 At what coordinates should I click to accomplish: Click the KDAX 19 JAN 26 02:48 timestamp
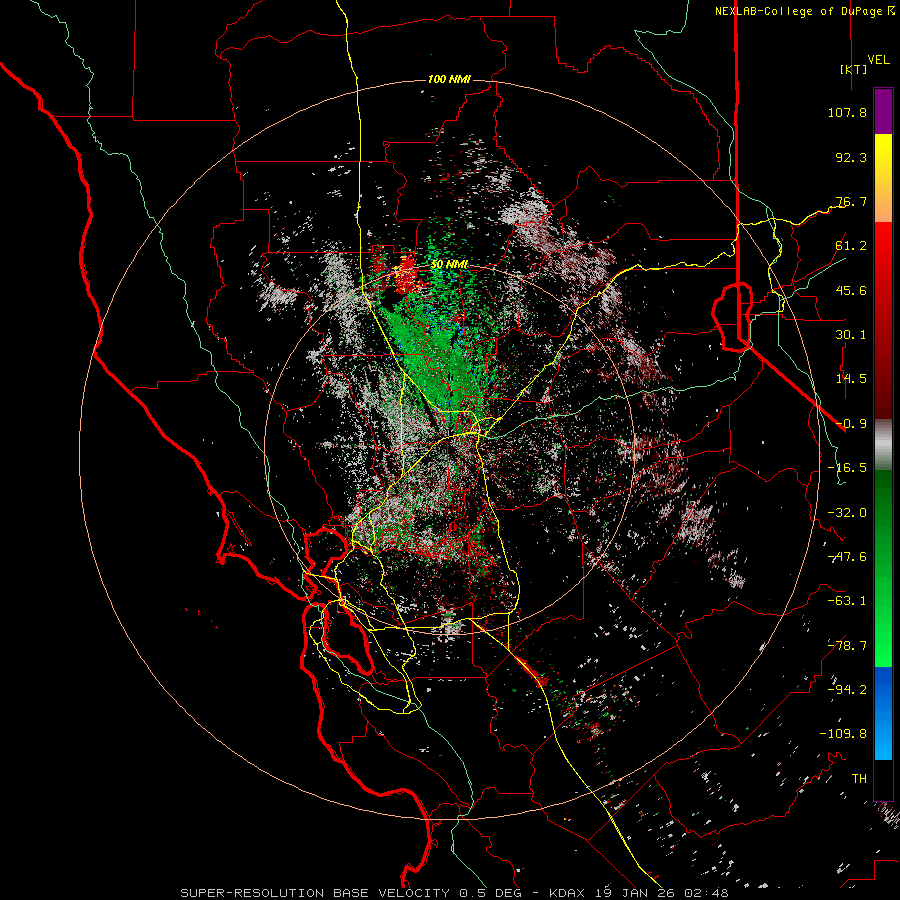pos(639,893)
